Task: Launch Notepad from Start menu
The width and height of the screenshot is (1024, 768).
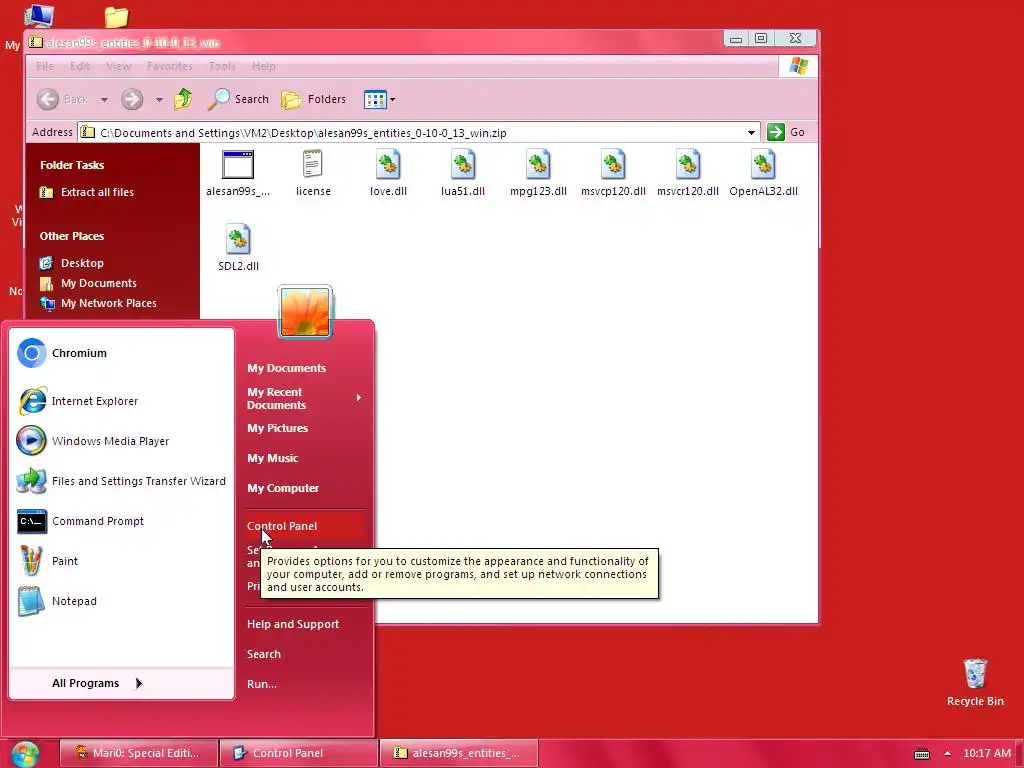Action: [x=121, y=601]
